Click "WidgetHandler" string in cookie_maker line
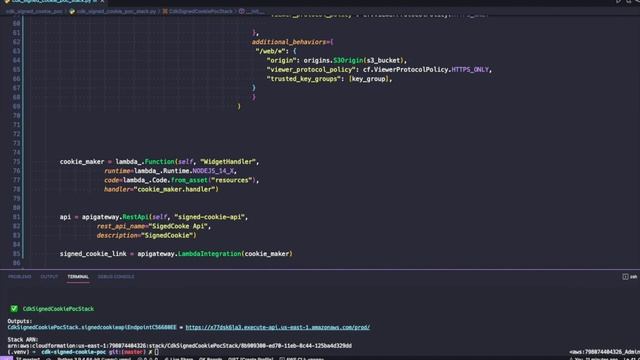Viewport: 640px width, 360px height. [228, 162]
